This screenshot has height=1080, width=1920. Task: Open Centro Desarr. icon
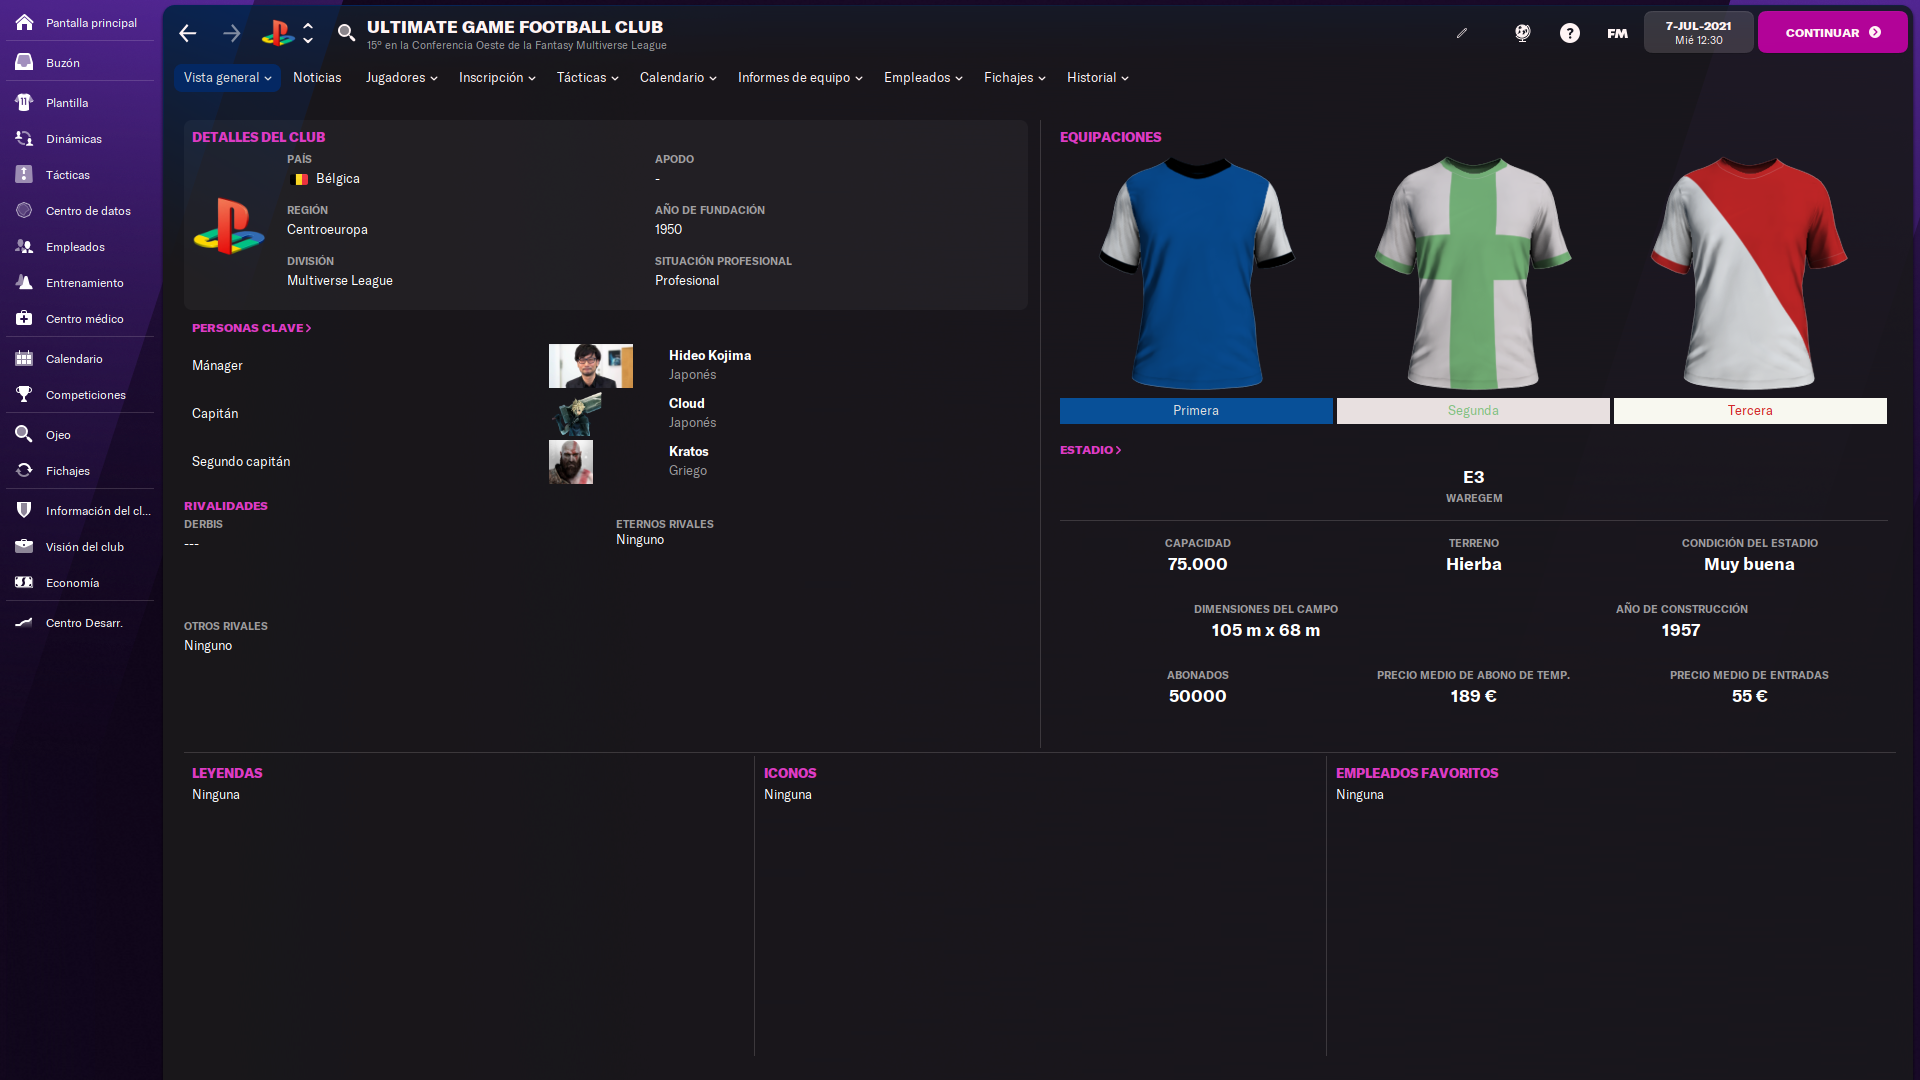(x=24, y=622)
